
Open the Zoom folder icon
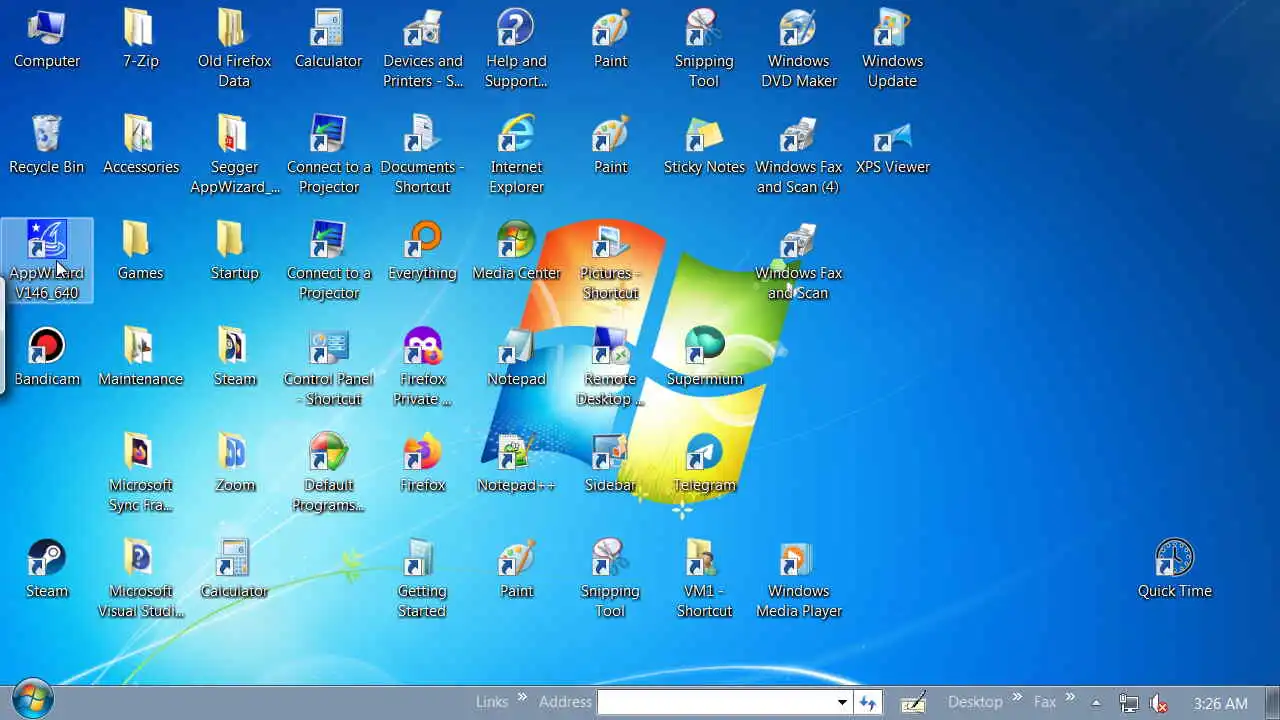click(x=235, y=464)
